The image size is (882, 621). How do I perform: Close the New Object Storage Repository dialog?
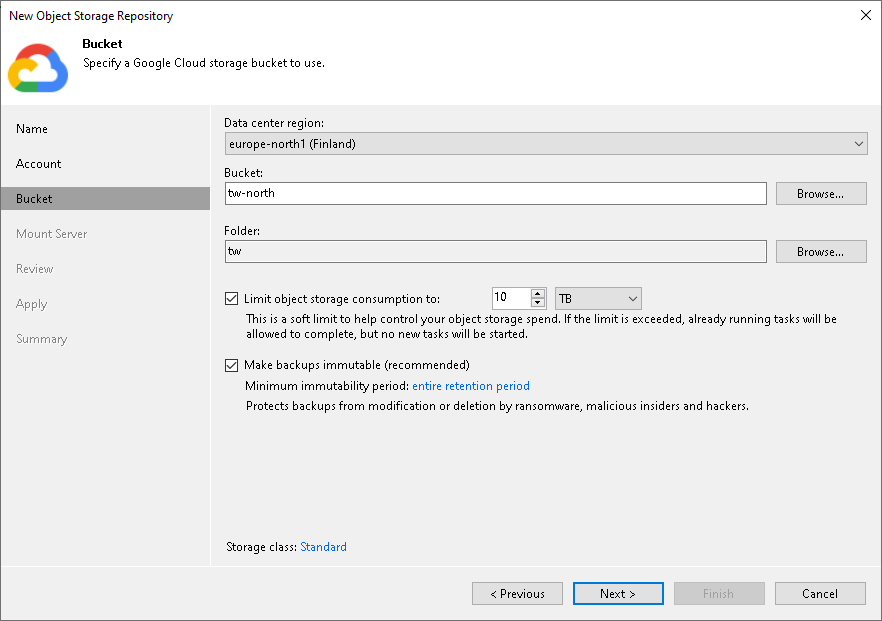864,15
